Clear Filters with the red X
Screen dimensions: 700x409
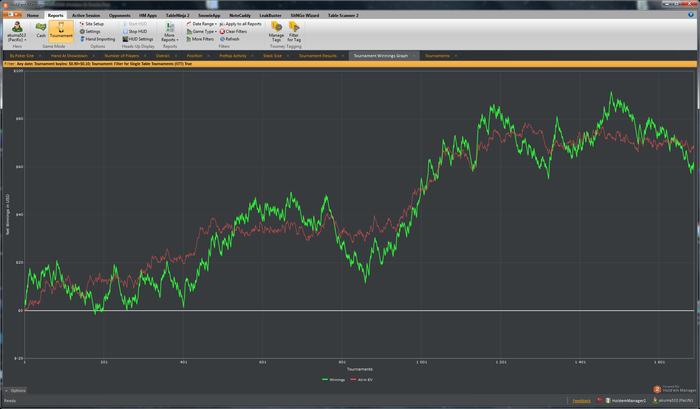click(233, 32)
